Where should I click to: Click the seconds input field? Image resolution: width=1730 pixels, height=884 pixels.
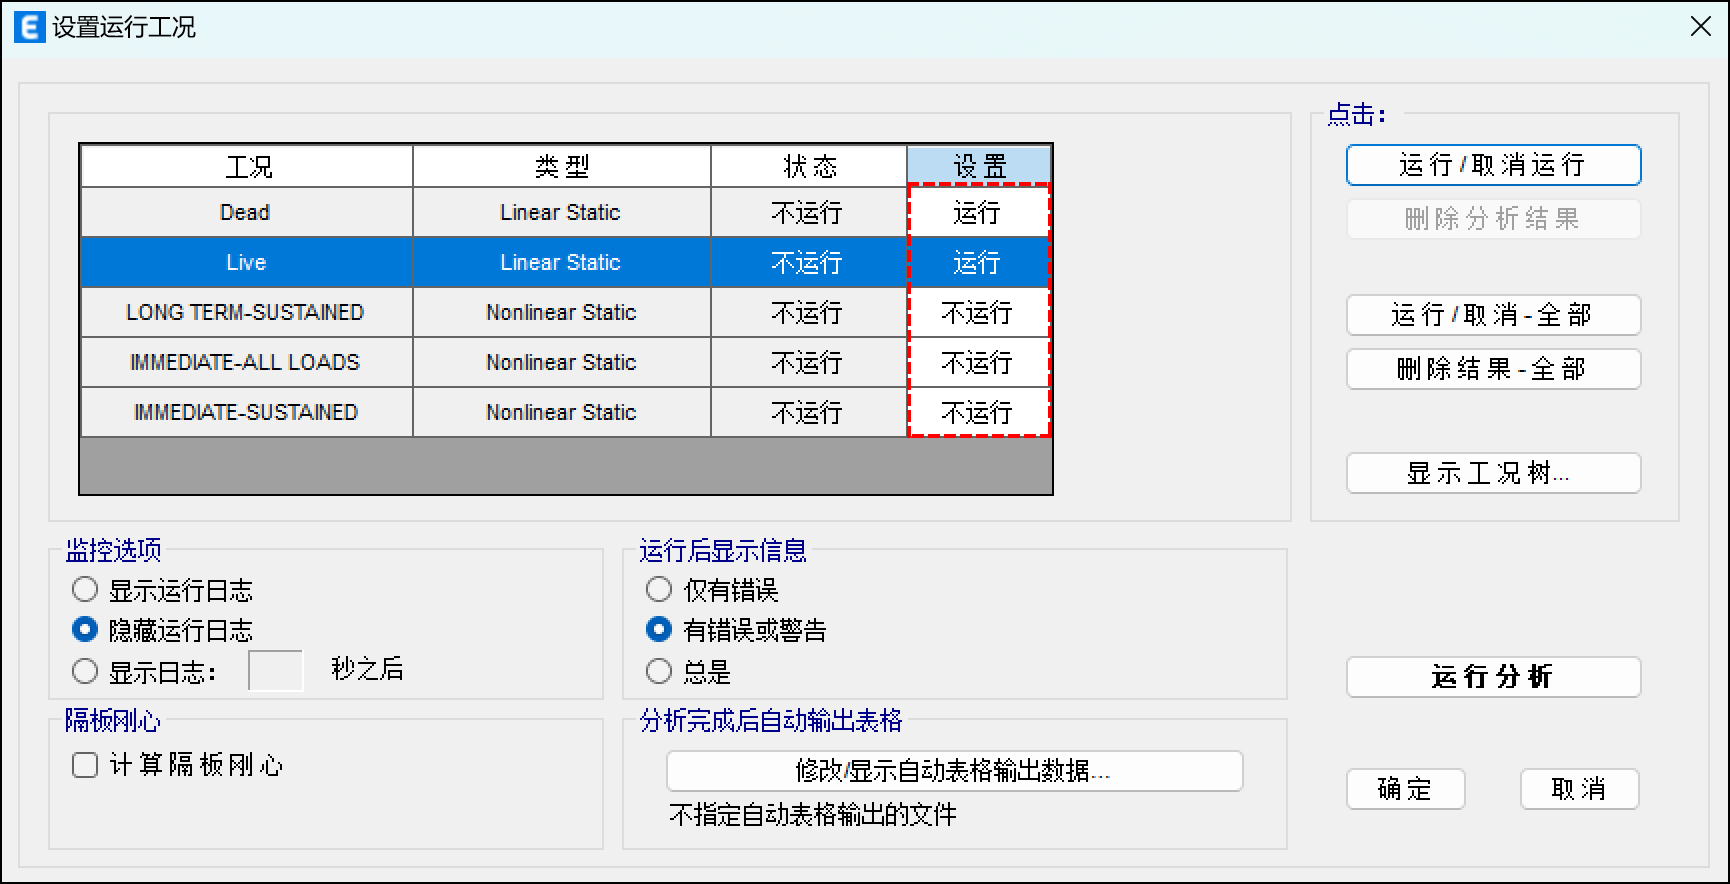[x=275, y=671]
